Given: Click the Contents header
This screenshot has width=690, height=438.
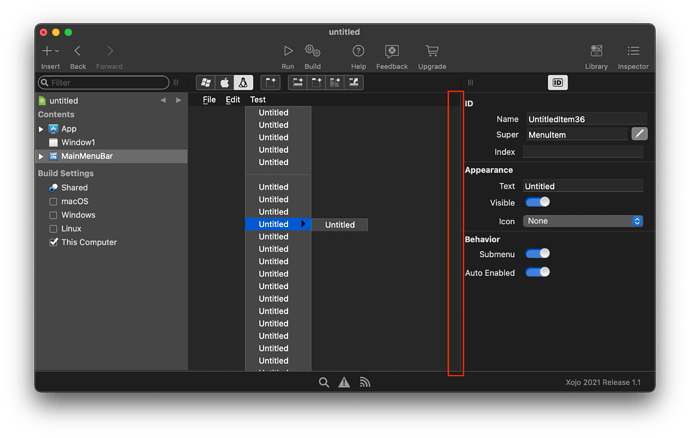Looking at the screenshot, I should click(x=56, y=114).
